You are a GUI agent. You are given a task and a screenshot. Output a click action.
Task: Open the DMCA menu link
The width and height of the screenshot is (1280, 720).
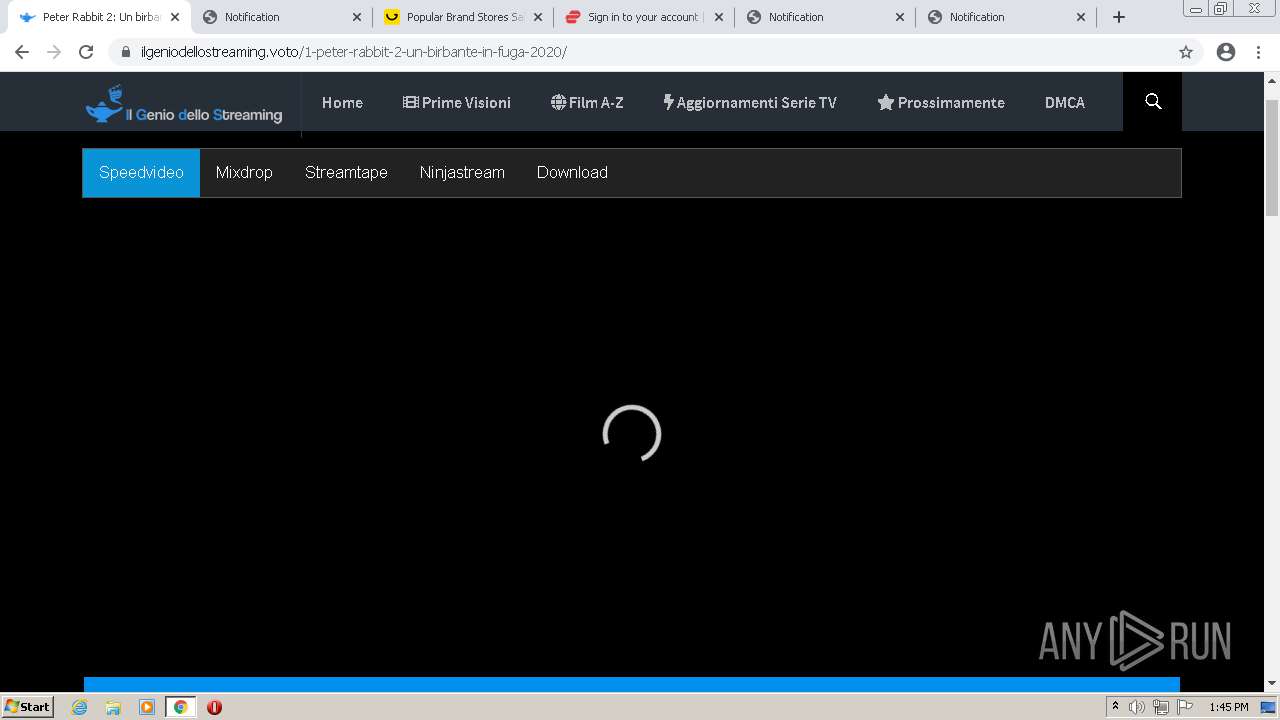pos(1065,102)
